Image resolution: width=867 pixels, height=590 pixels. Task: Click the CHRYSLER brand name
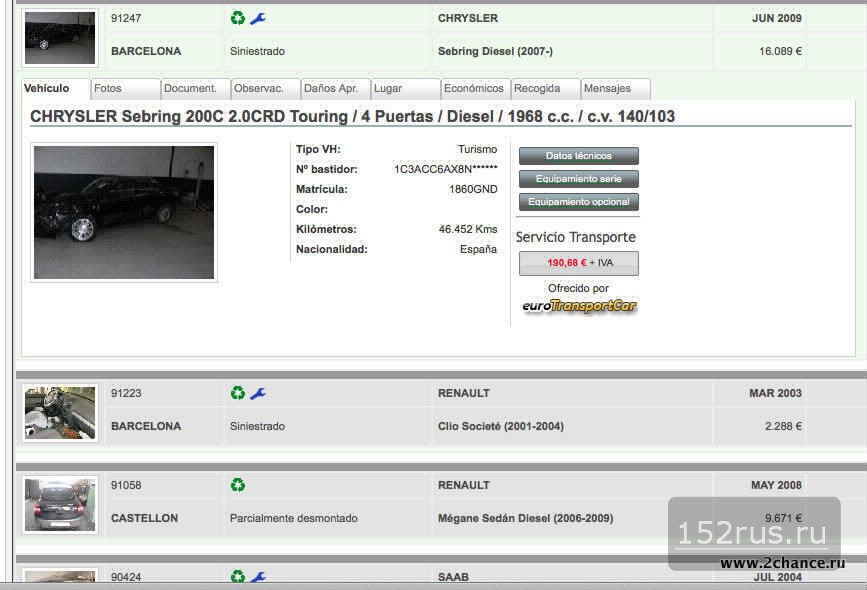tap(468, 18)
